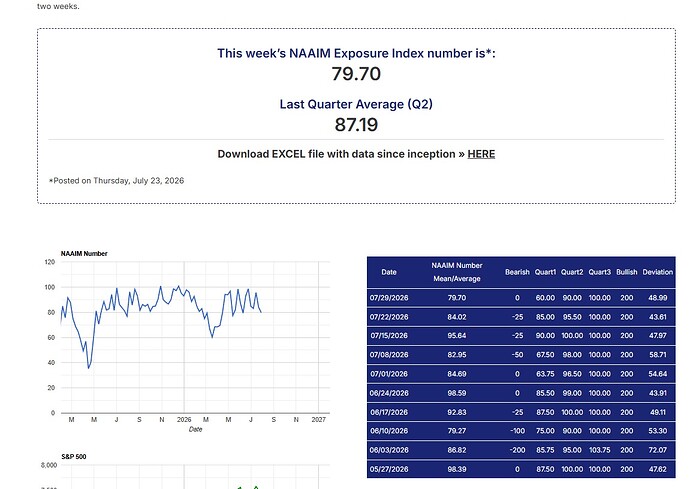Click the NAAIM Number Mean/Average header
The width and height of the screenshot is (690, 489).
[457, 272]
